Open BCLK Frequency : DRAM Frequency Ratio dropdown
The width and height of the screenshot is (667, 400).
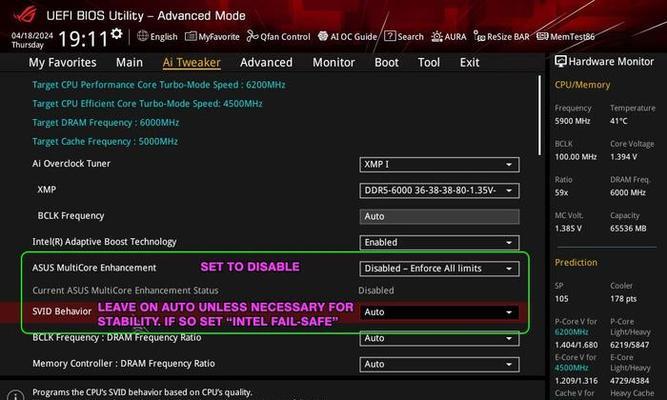point(439,339)
